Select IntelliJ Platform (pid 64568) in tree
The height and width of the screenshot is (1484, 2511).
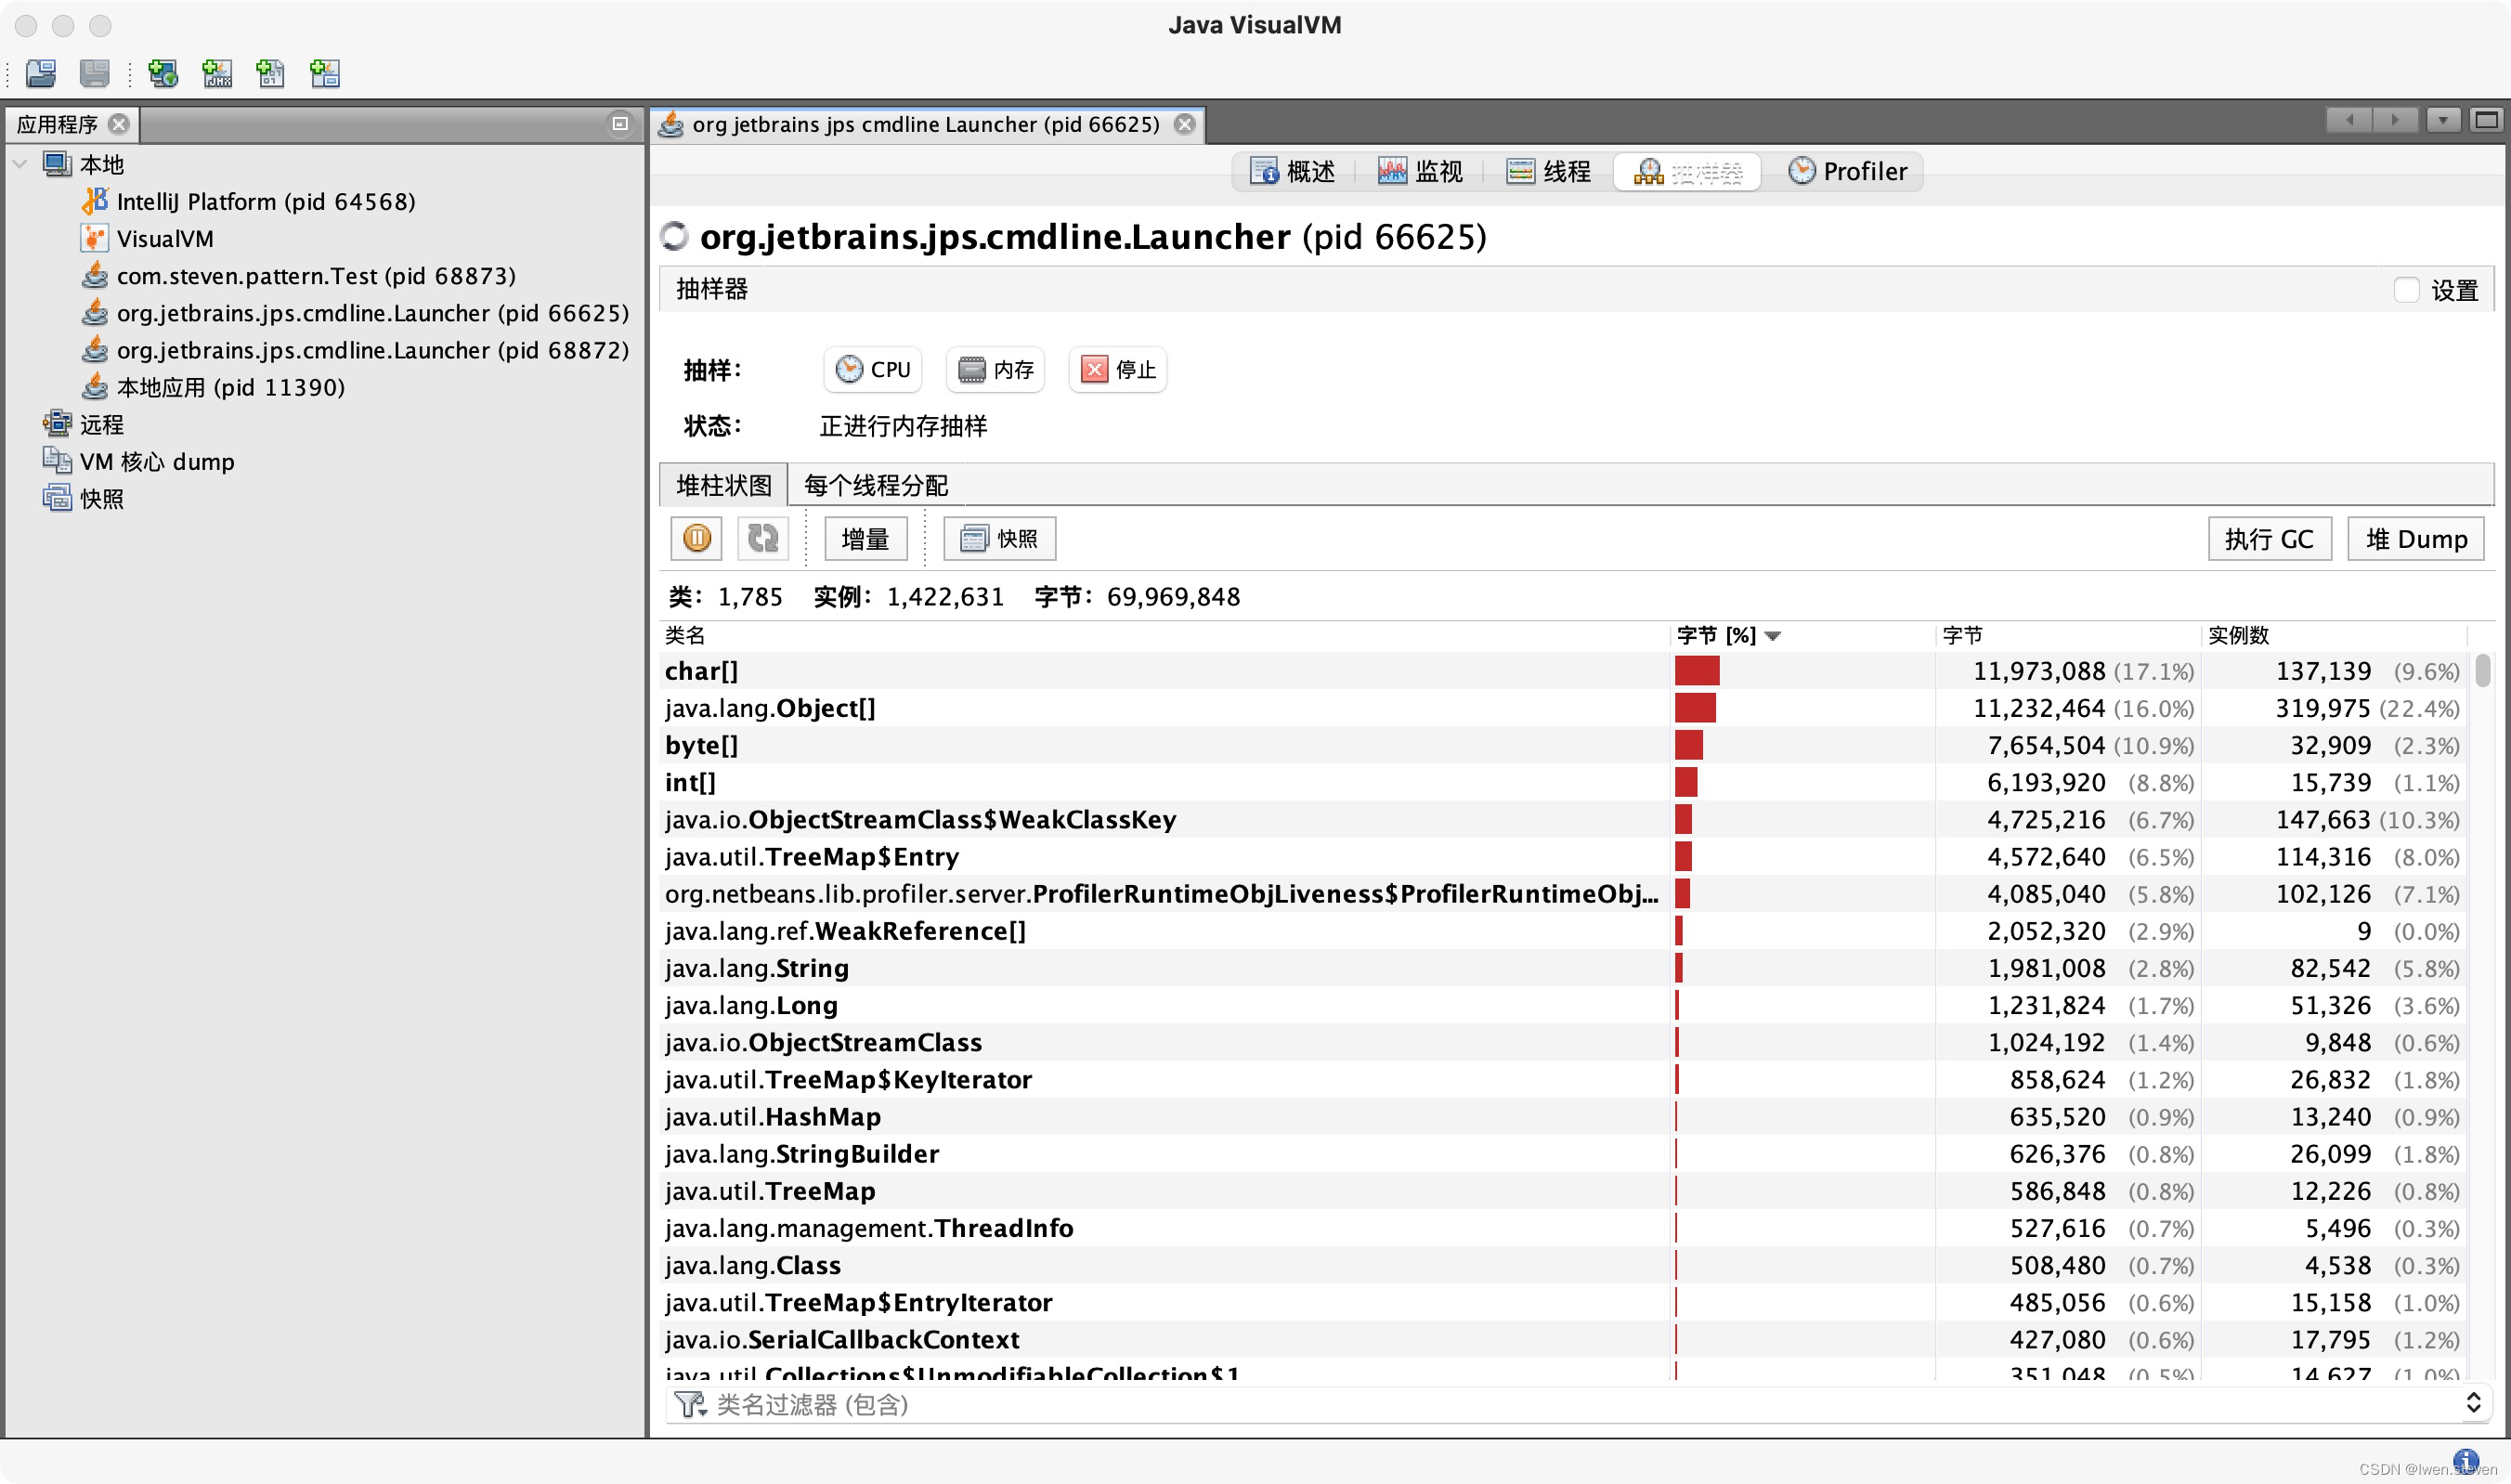[248, 202]
